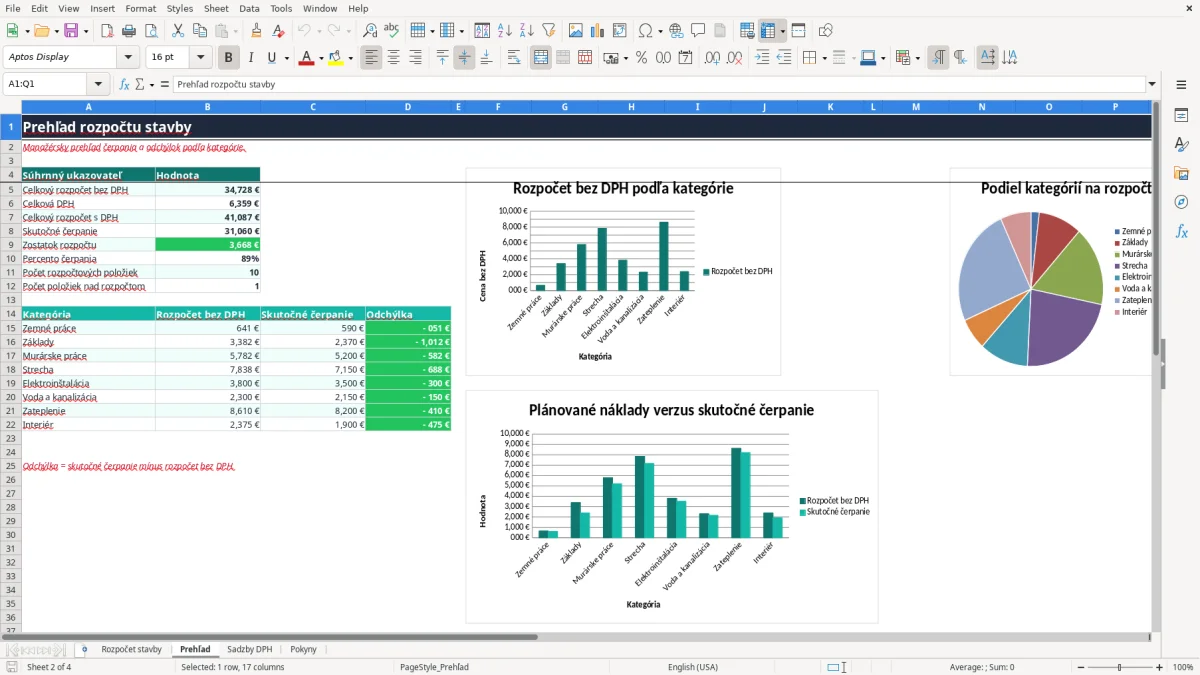
Task: Run the spelling check
Action: (392, 31)
